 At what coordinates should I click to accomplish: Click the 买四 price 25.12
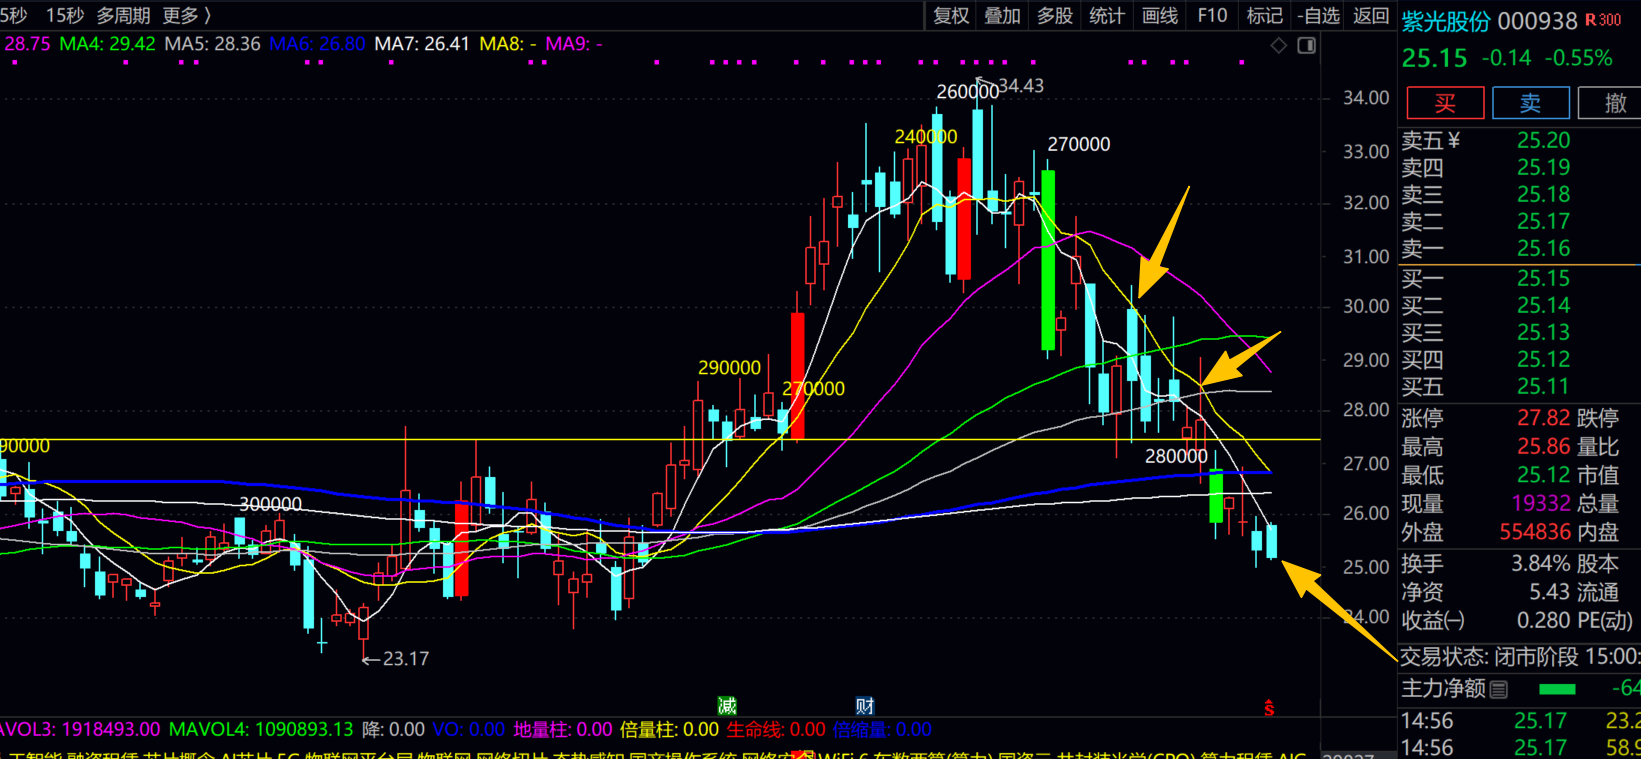[1543, 359]
